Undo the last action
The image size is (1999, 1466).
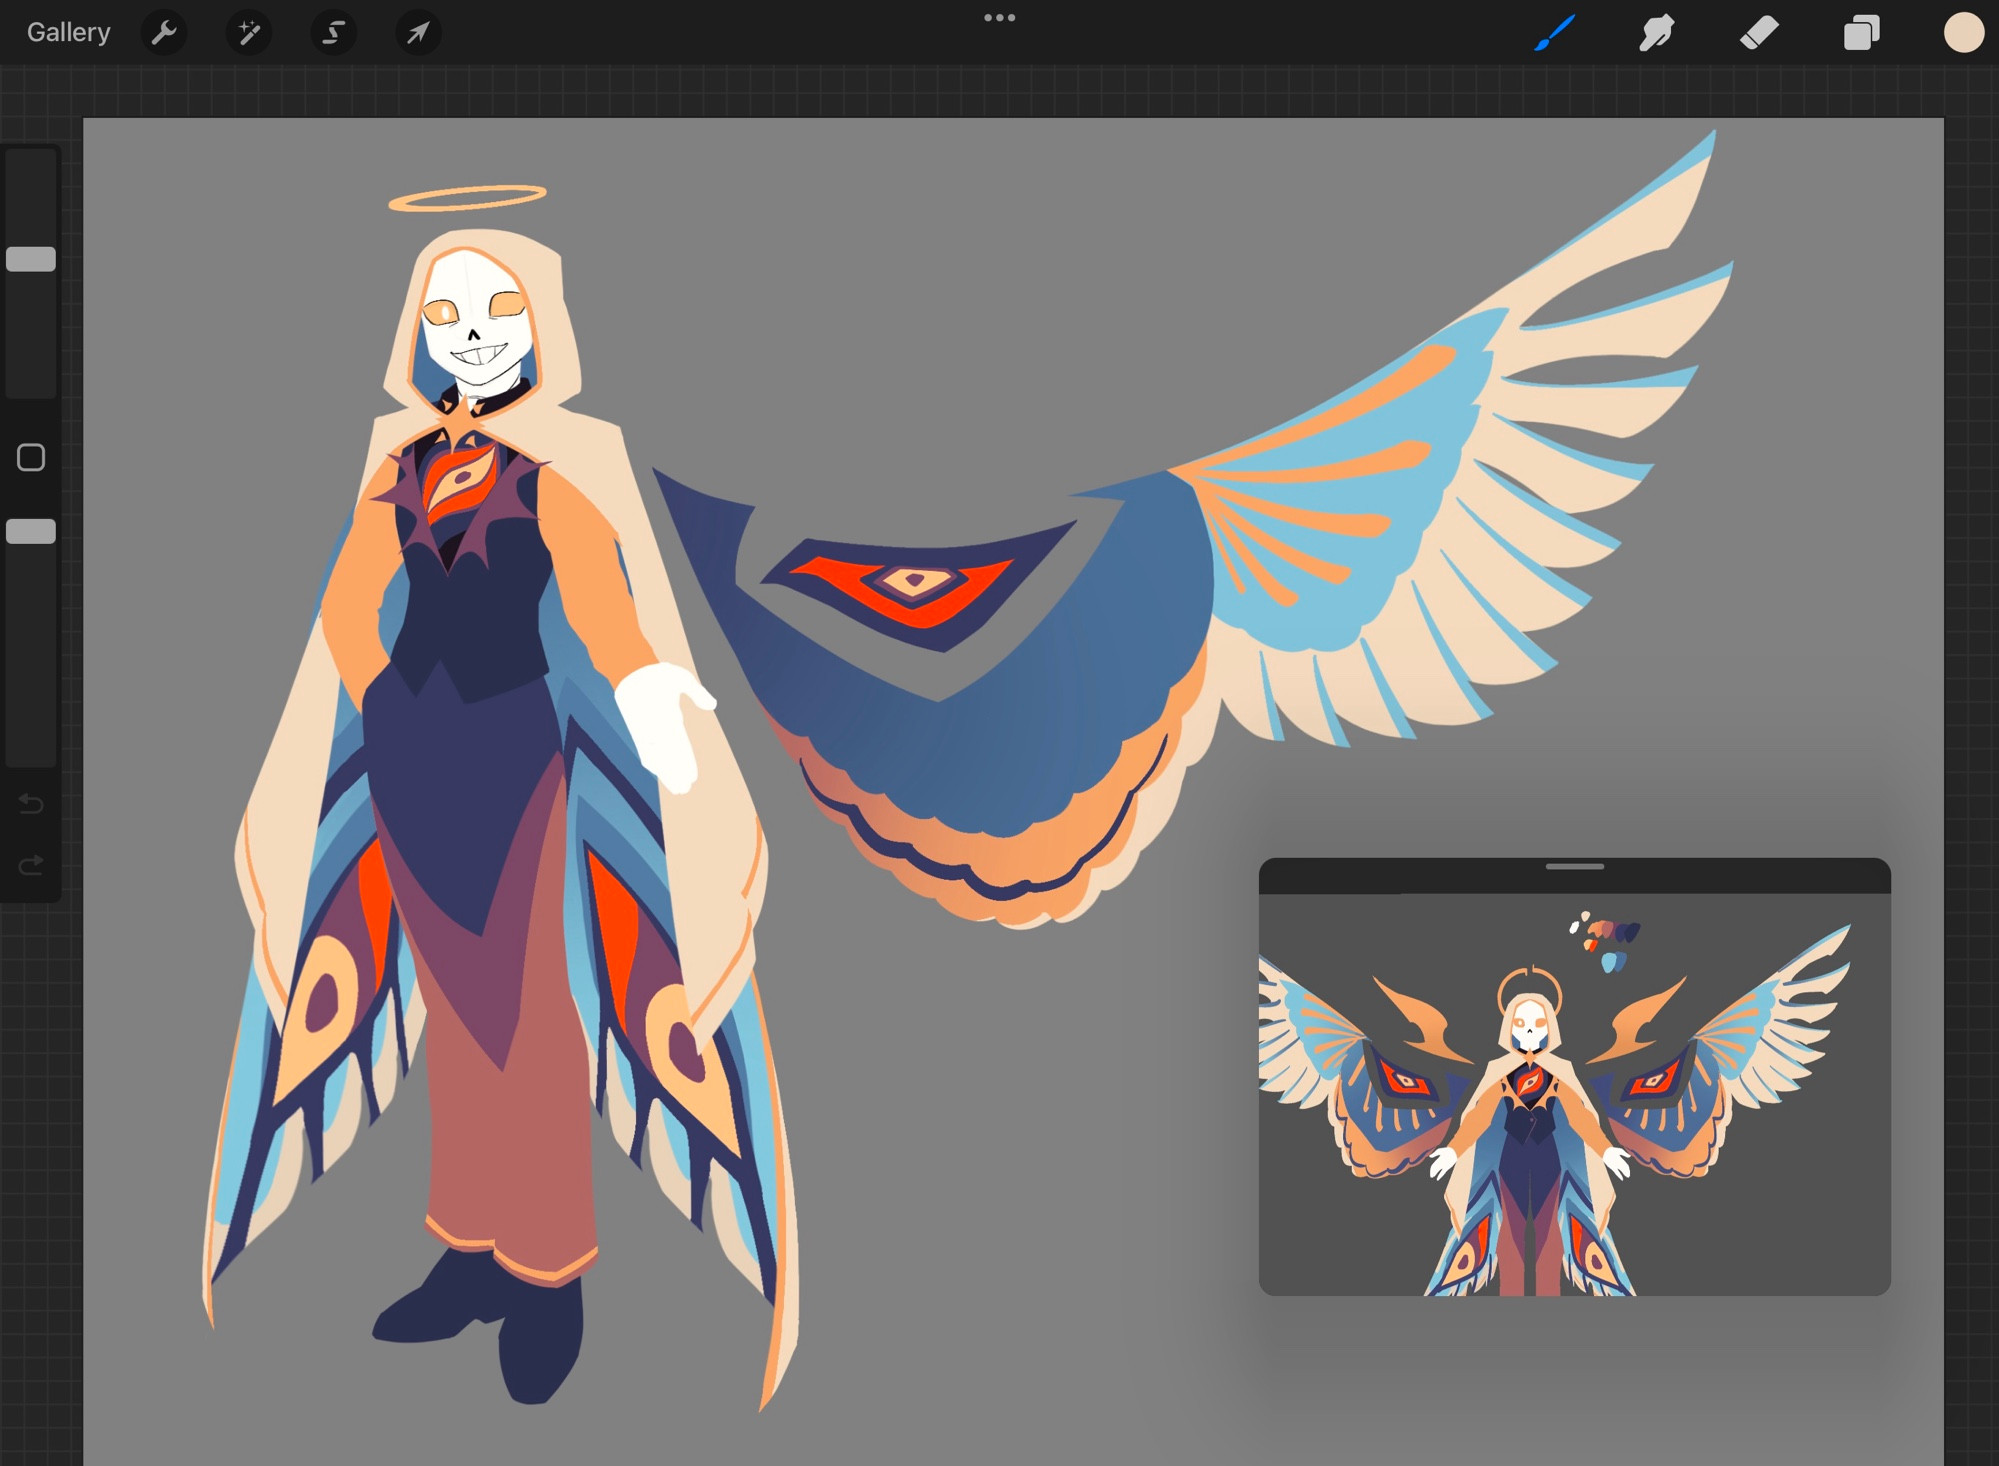click(31, 803)
